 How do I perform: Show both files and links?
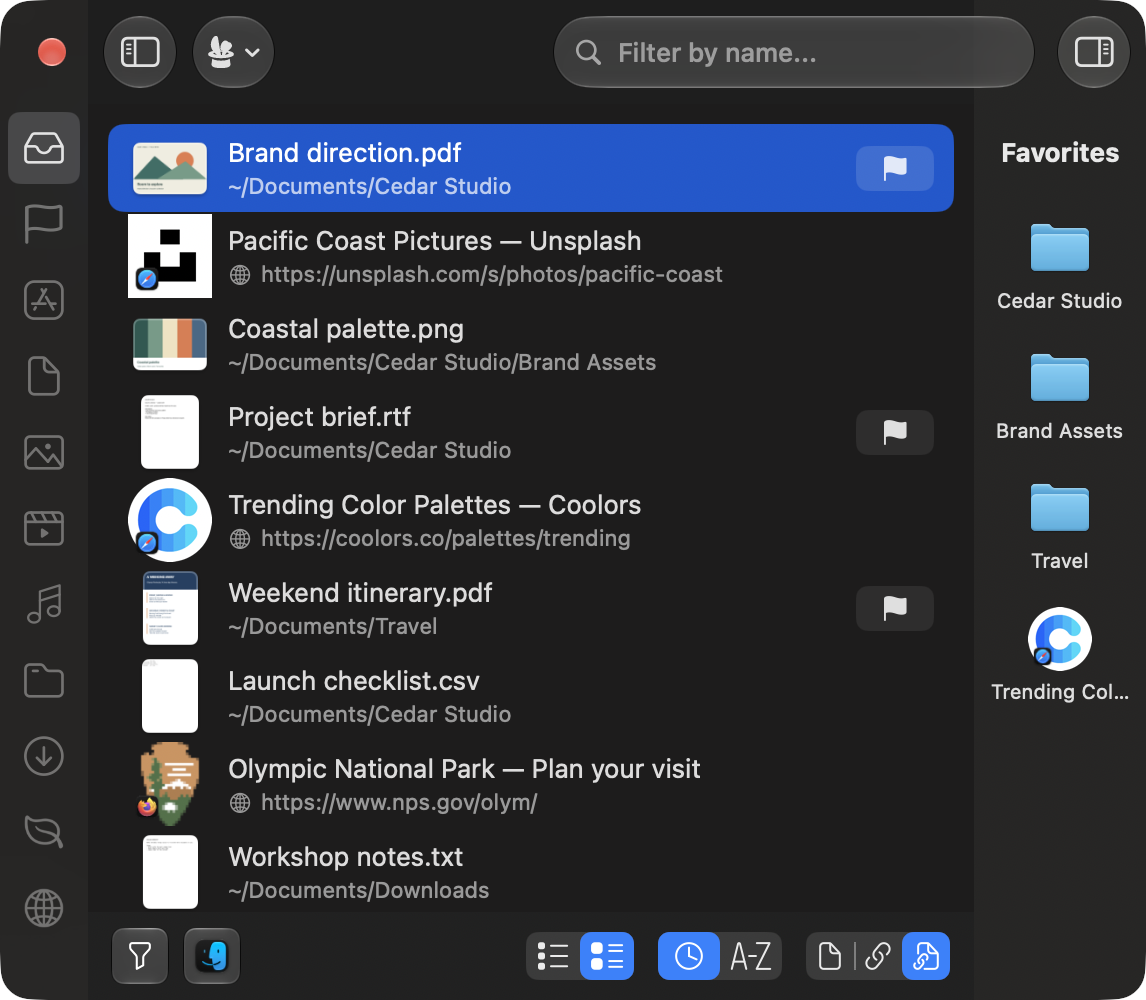(x=926, y=955)
